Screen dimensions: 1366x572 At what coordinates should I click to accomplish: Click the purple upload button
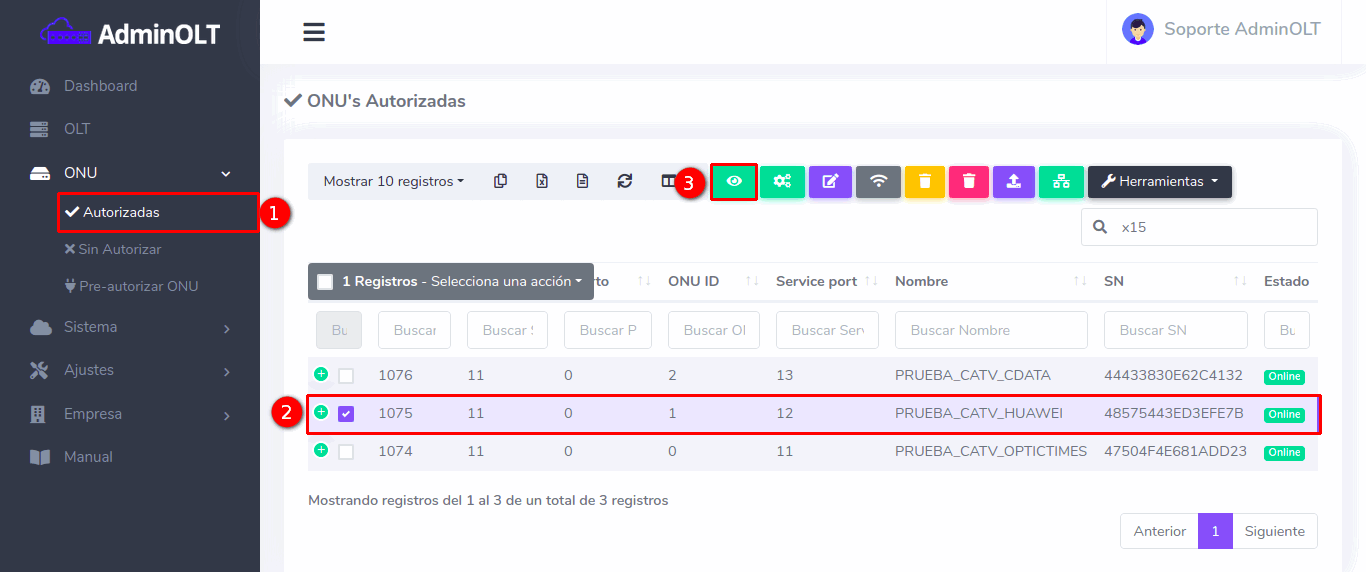tap(1014, 181)
